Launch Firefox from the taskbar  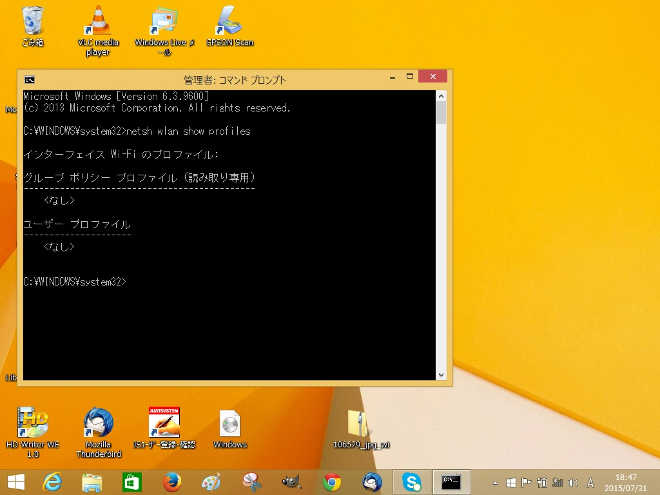coord(170,482)
